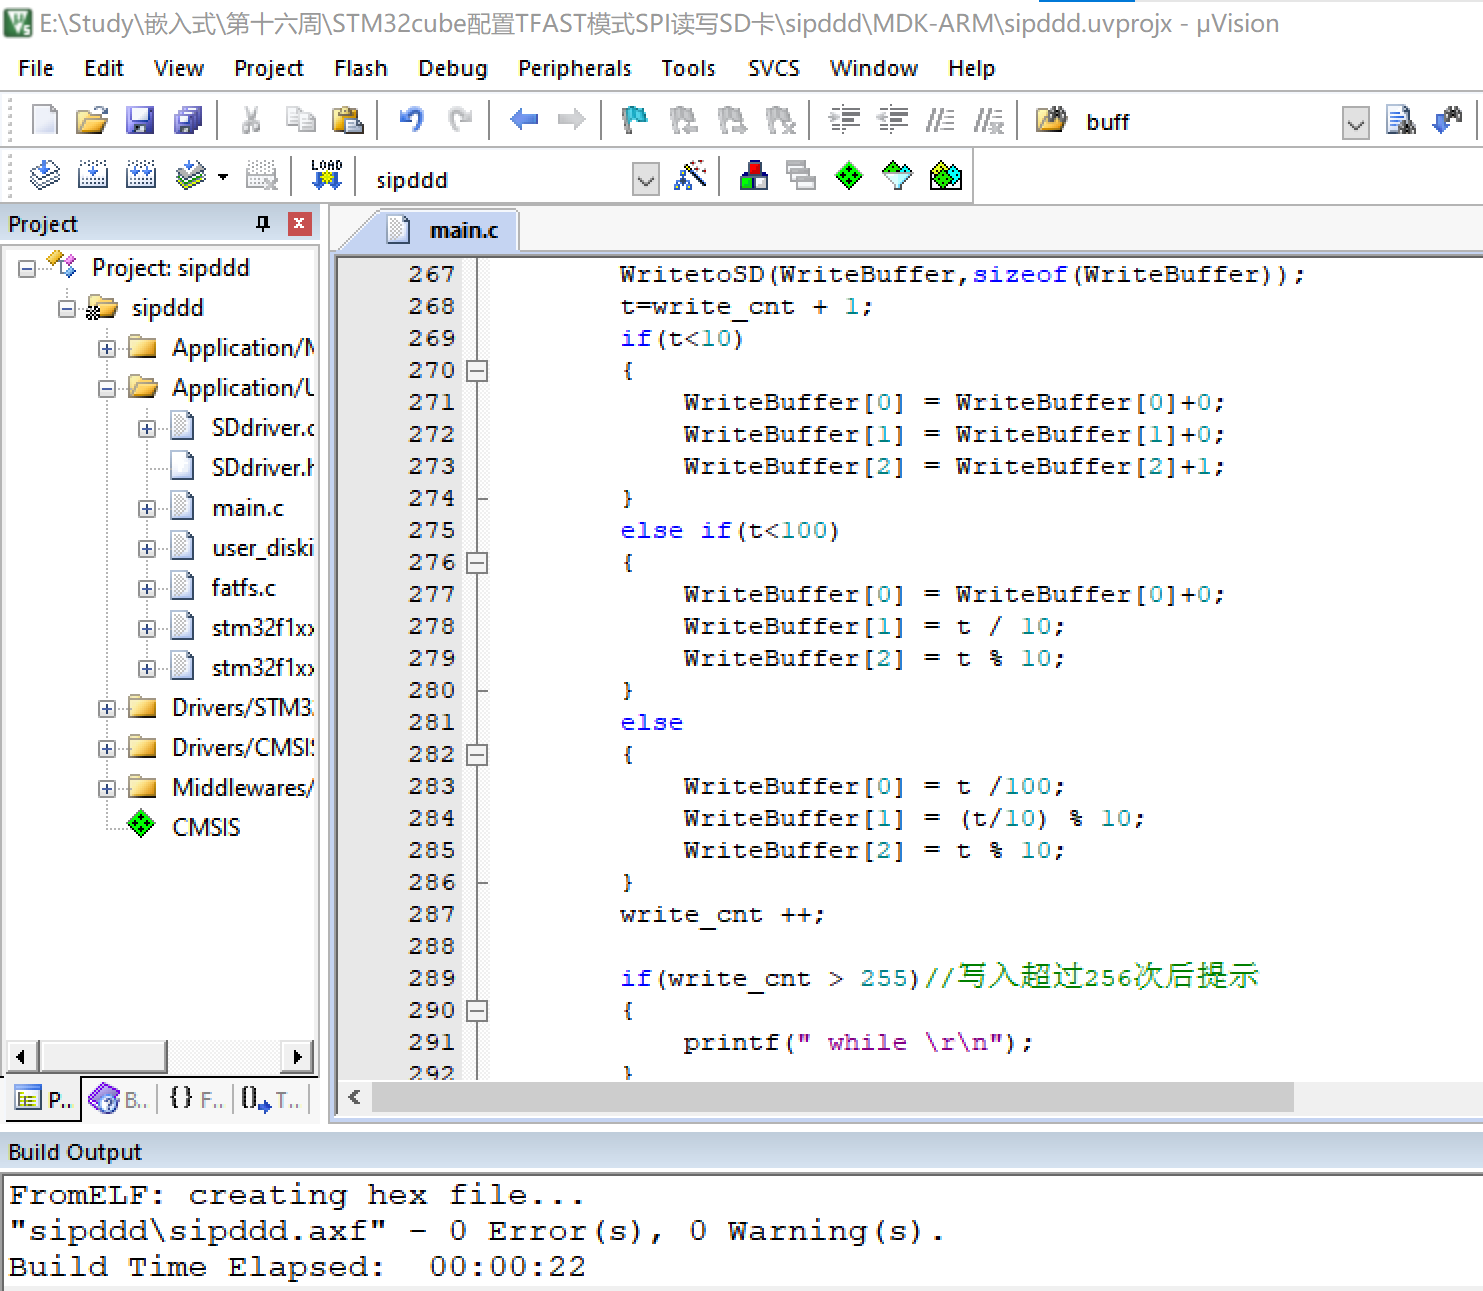Image resolution: width=1483 pixels, height=1291 pixels.
Task: Create a new file with toolbar icon
Action: click(x=45, y=121)
